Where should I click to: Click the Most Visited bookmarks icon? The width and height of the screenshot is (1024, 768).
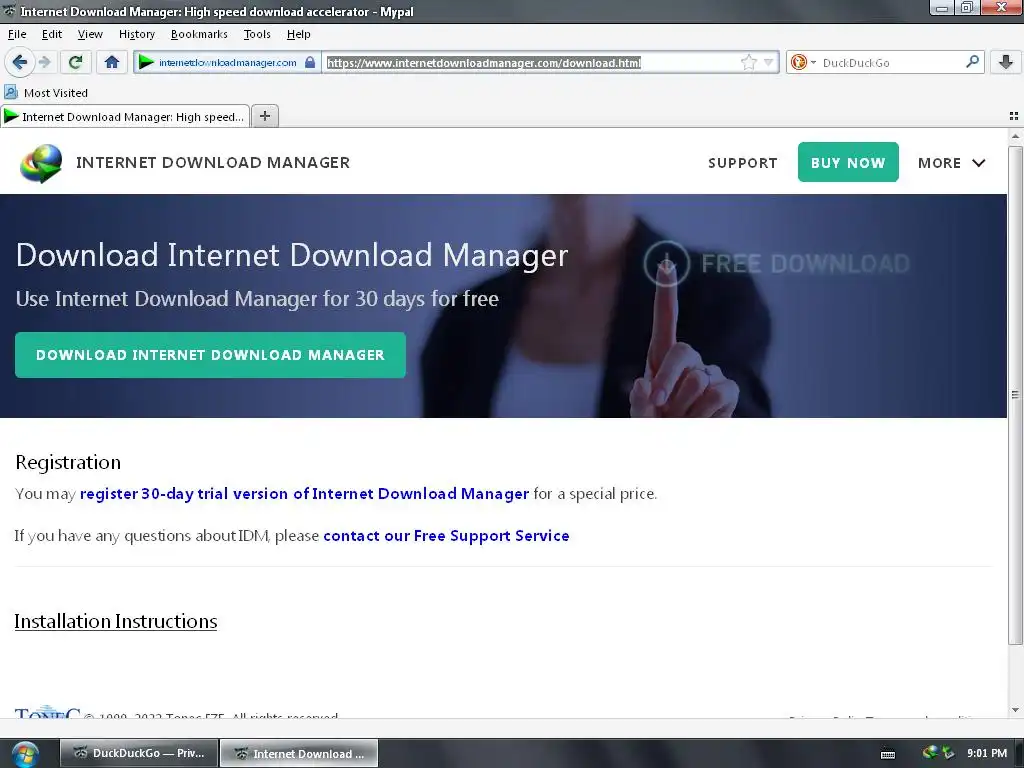pos(11,92)
